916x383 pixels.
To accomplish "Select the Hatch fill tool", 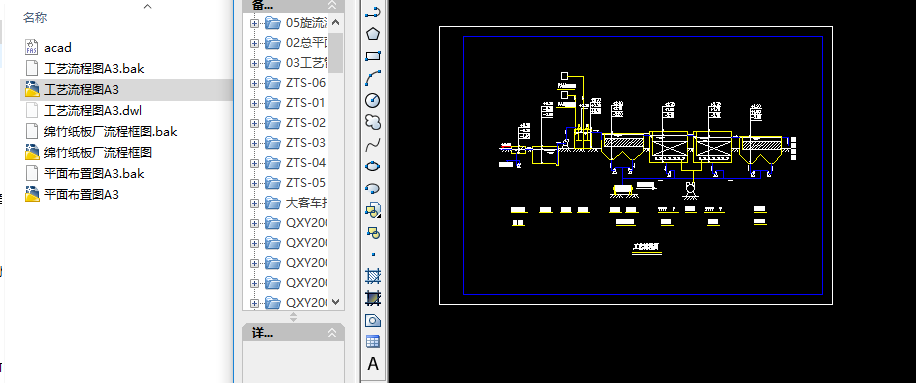I will tap(373, 276).
